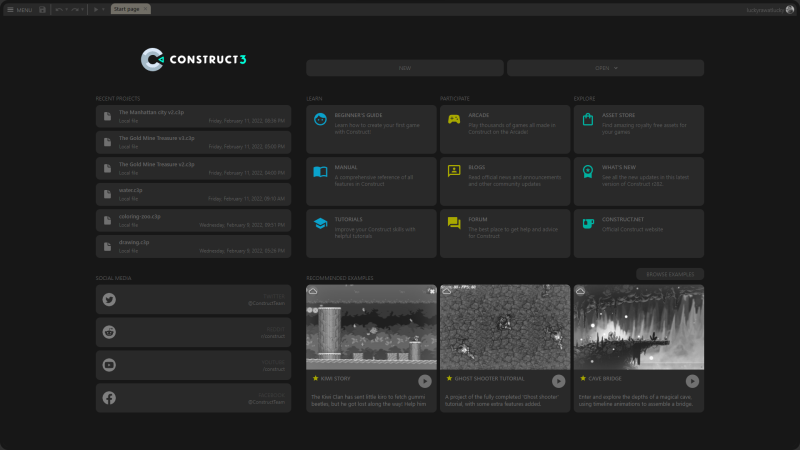800x450 pixels.
Task: Click file icon beside water.c3p
Action: [x=107, y=194]
